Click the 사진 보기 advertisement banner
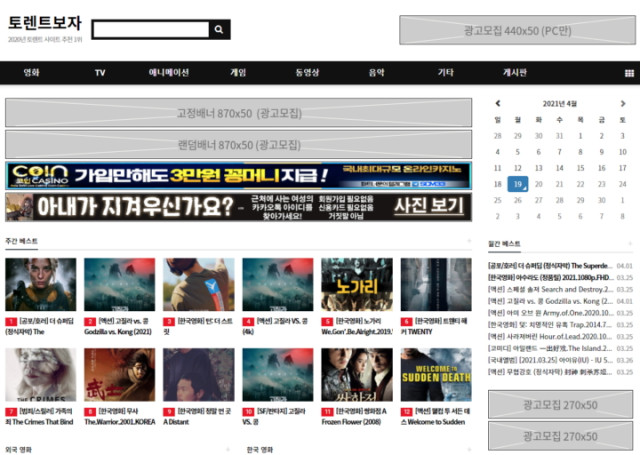The image size is (640, 455). 238,207
